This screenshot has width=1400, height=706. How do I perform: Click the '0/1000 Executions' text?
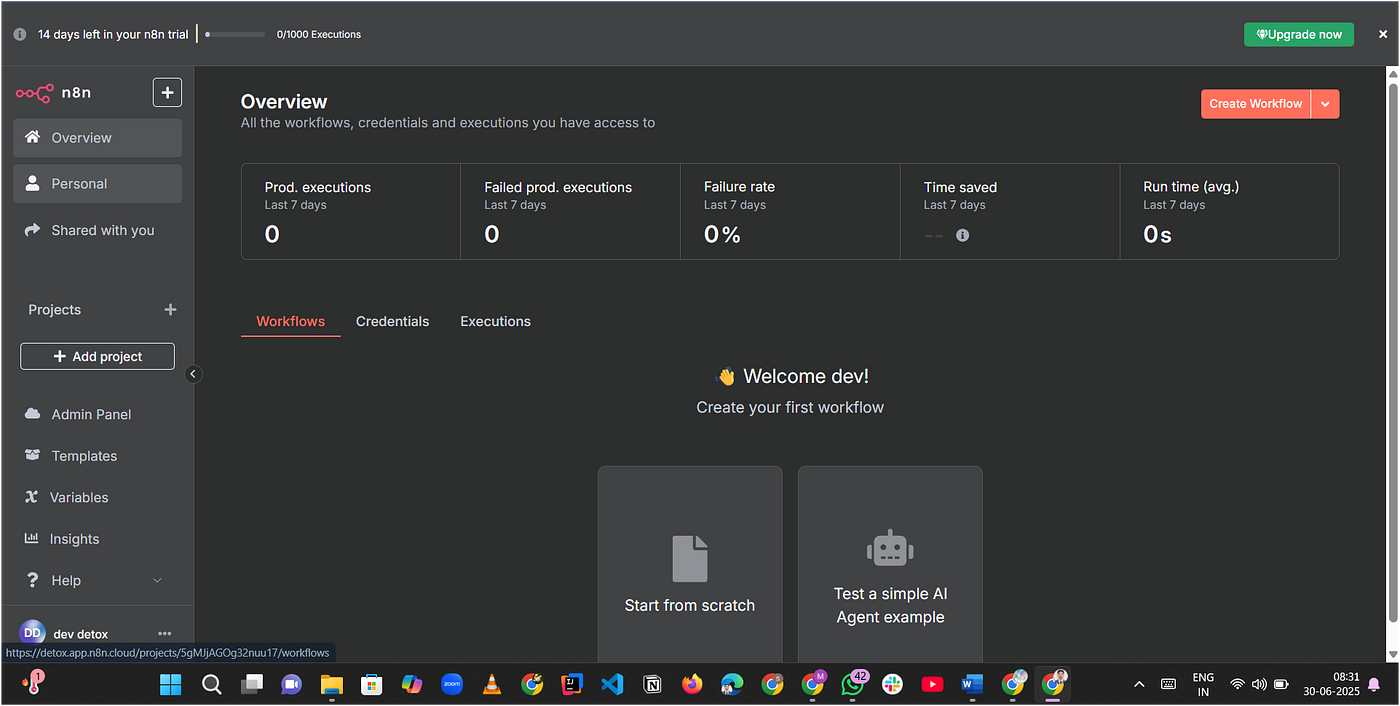point(319,34)
